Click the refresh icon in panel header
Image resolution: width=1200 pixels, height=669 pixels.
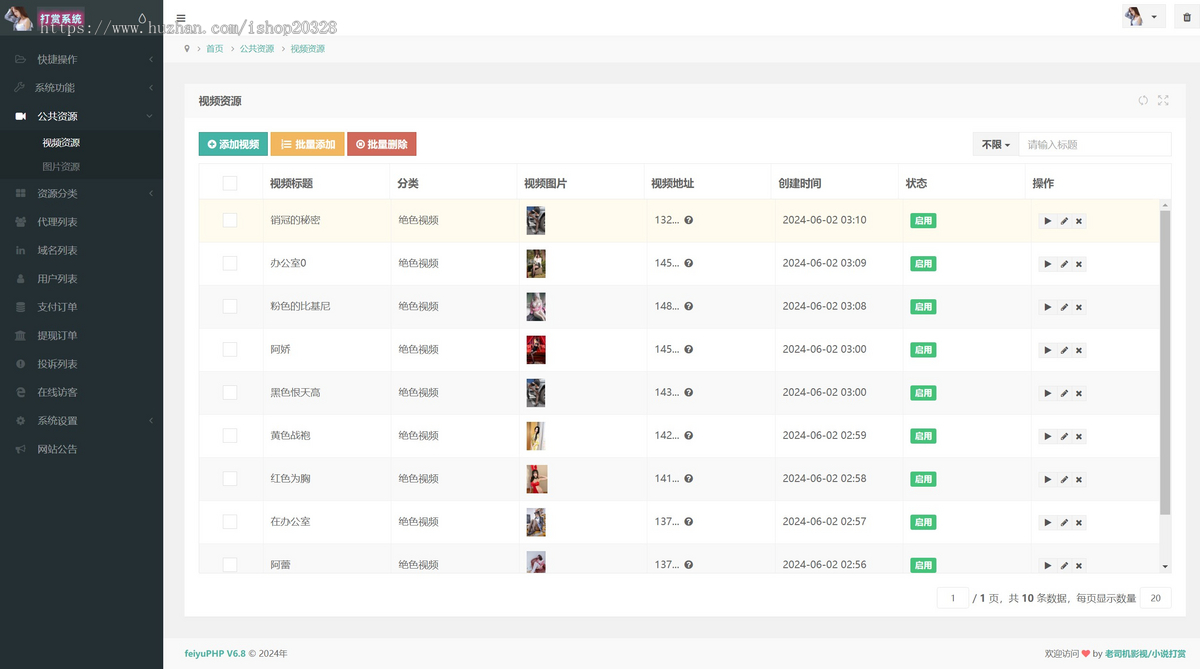[1143, 100]
